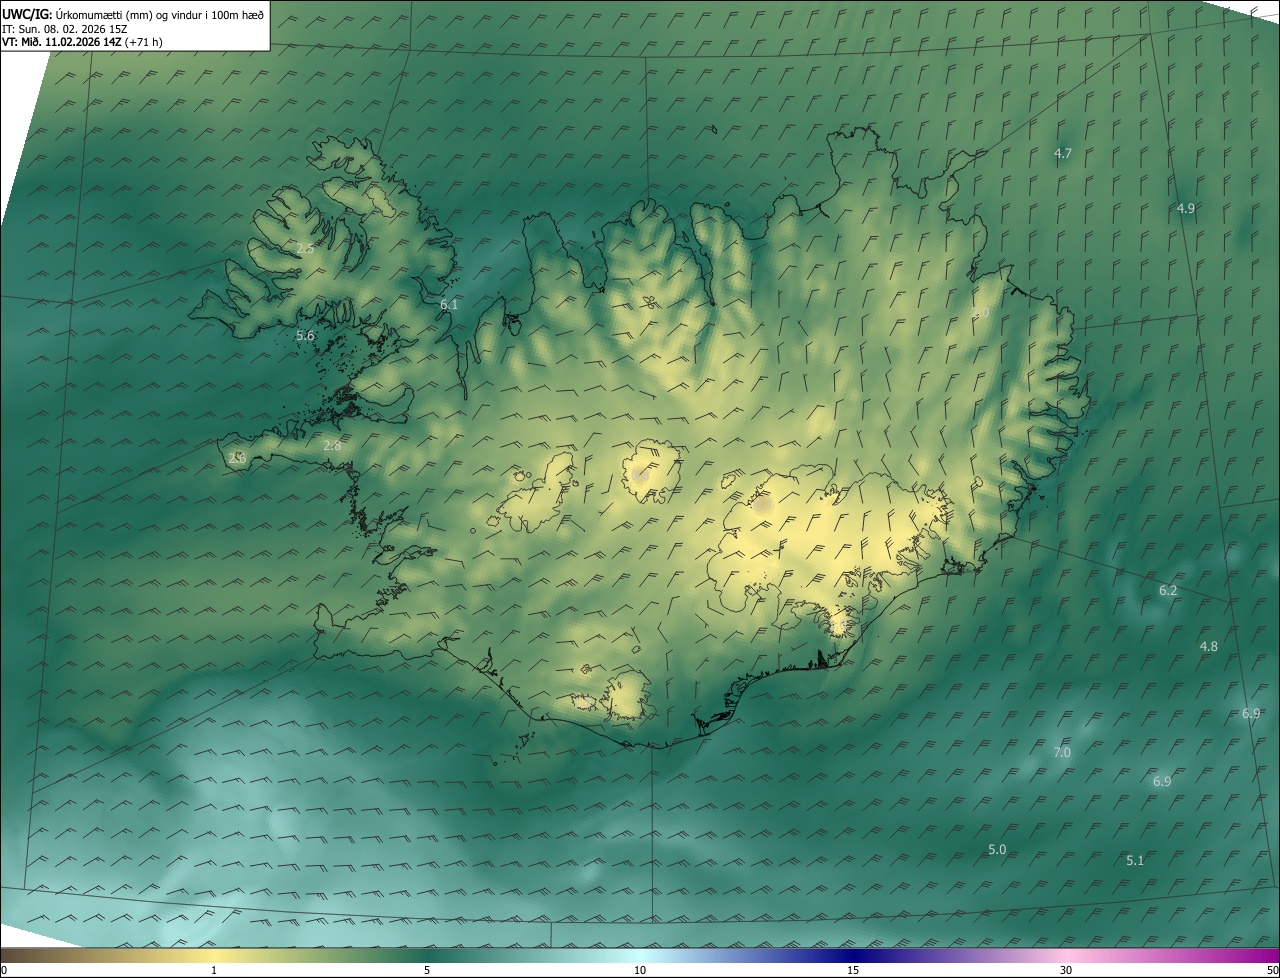Click the 4.8 precipitation value

pos(1209,646)
